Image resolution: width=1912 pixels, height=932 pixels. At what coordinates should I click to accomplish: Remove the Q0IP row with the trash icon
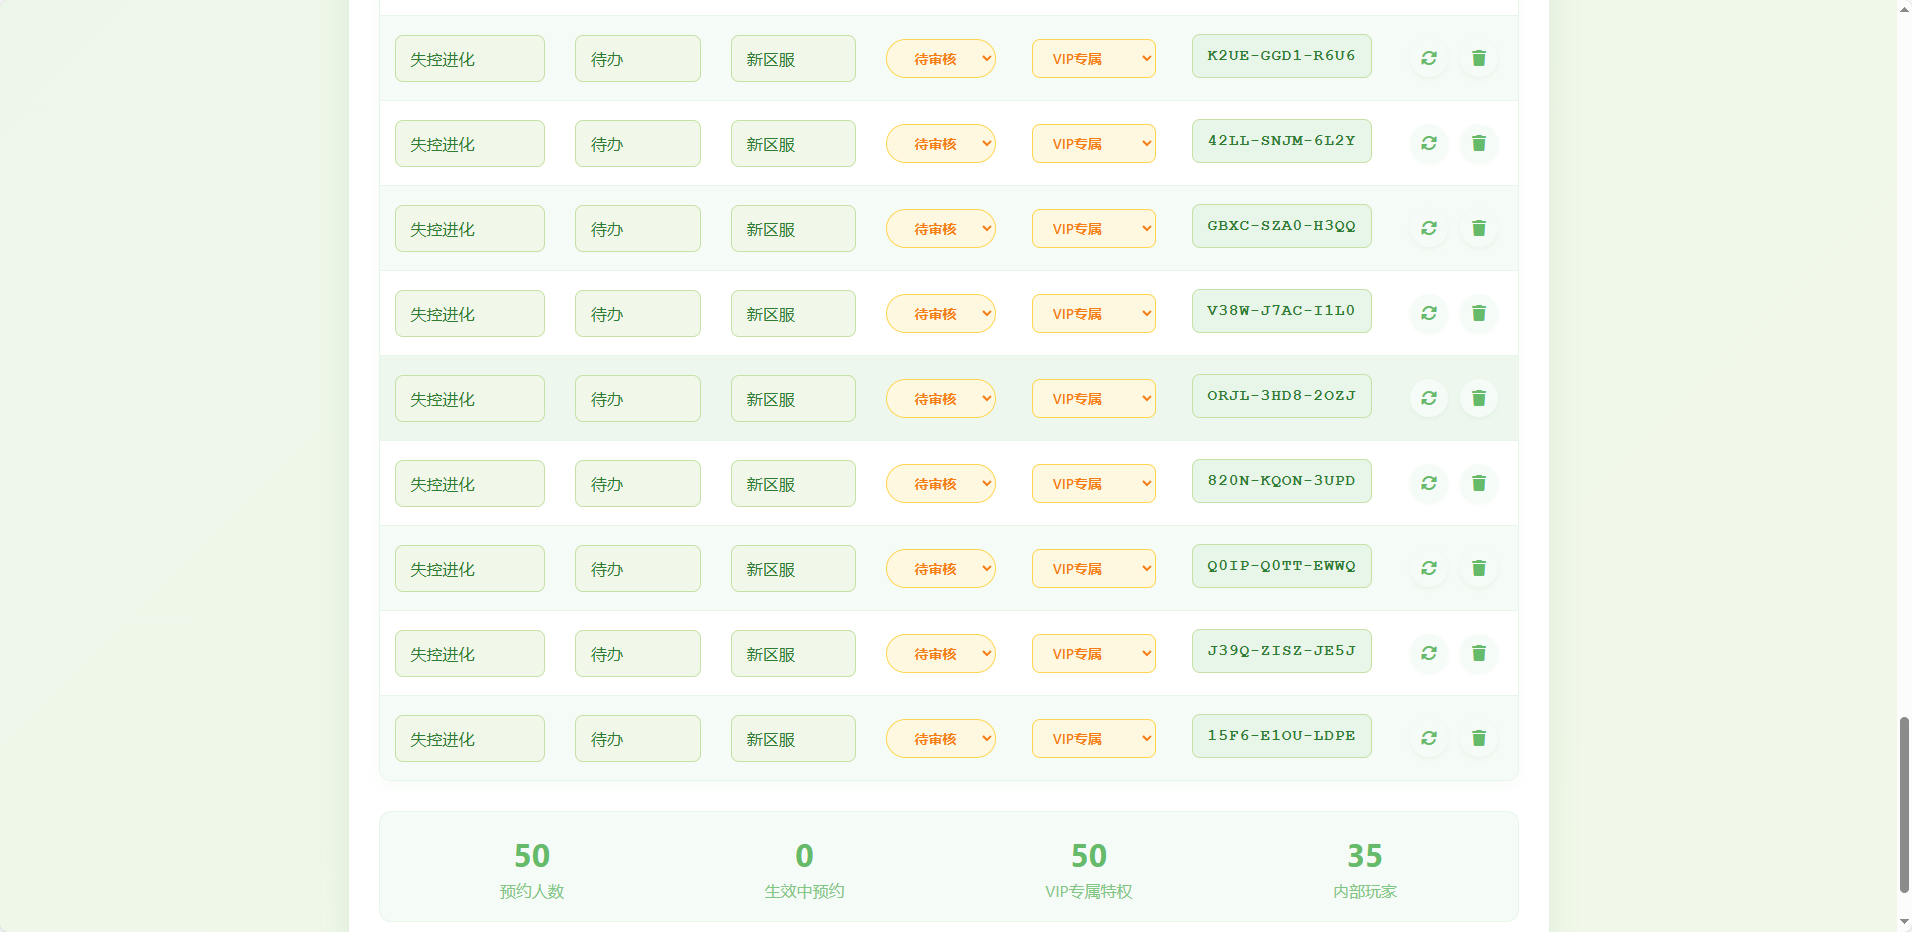(x=1479, y=568)
